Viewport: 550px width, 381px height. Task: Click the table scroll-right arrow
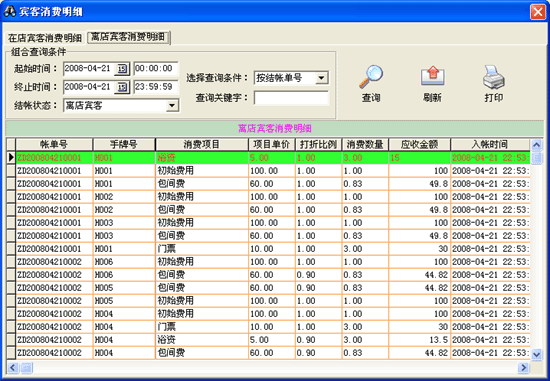coord(523,367)
